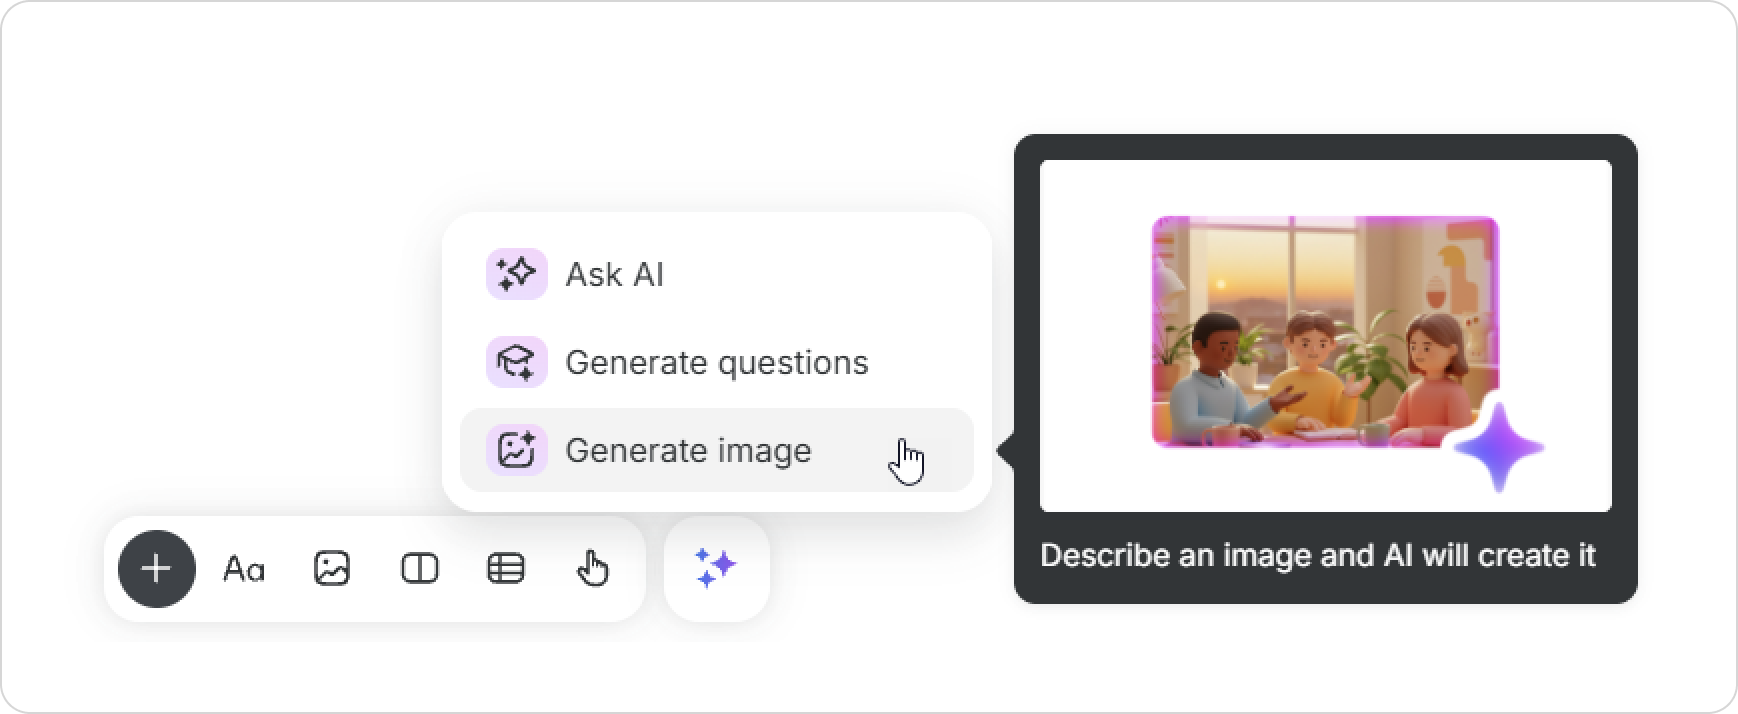Insert a table using the table icon
Viewport: 1738px width, 714px height.
click(x=506, y=569)
